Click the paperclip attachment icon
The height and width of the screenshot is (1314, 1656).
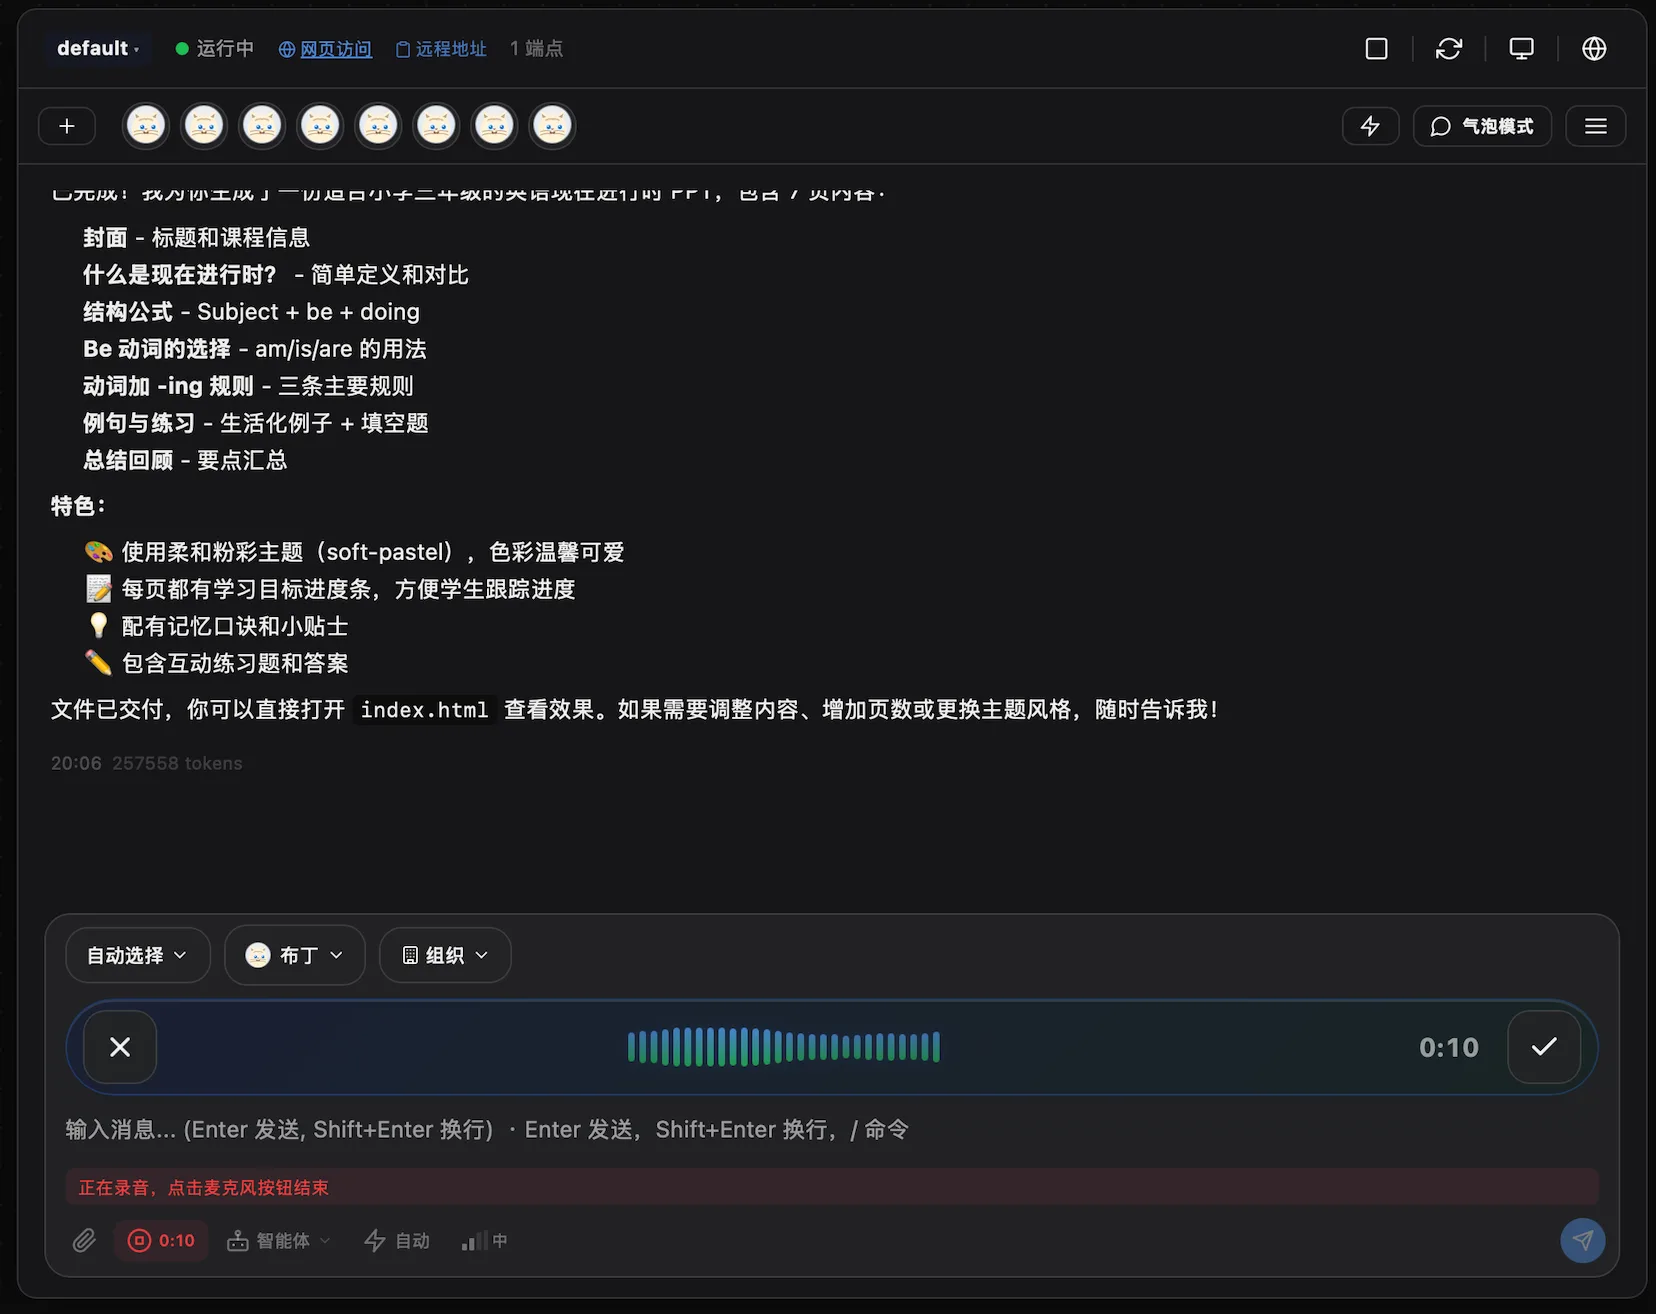[x=84, y=1241]
